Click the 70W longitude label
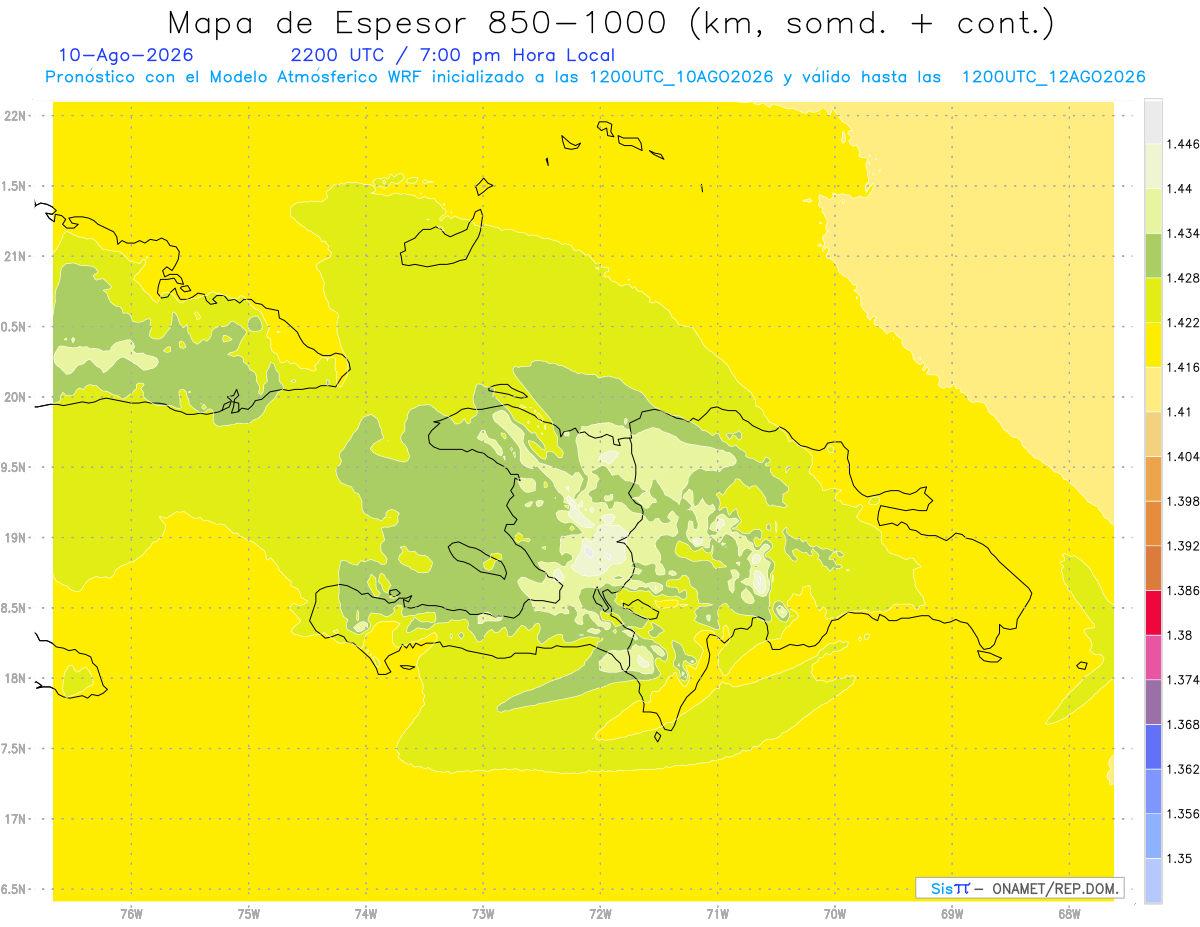This screenshot has width=1200, height=927. (835, 914)
